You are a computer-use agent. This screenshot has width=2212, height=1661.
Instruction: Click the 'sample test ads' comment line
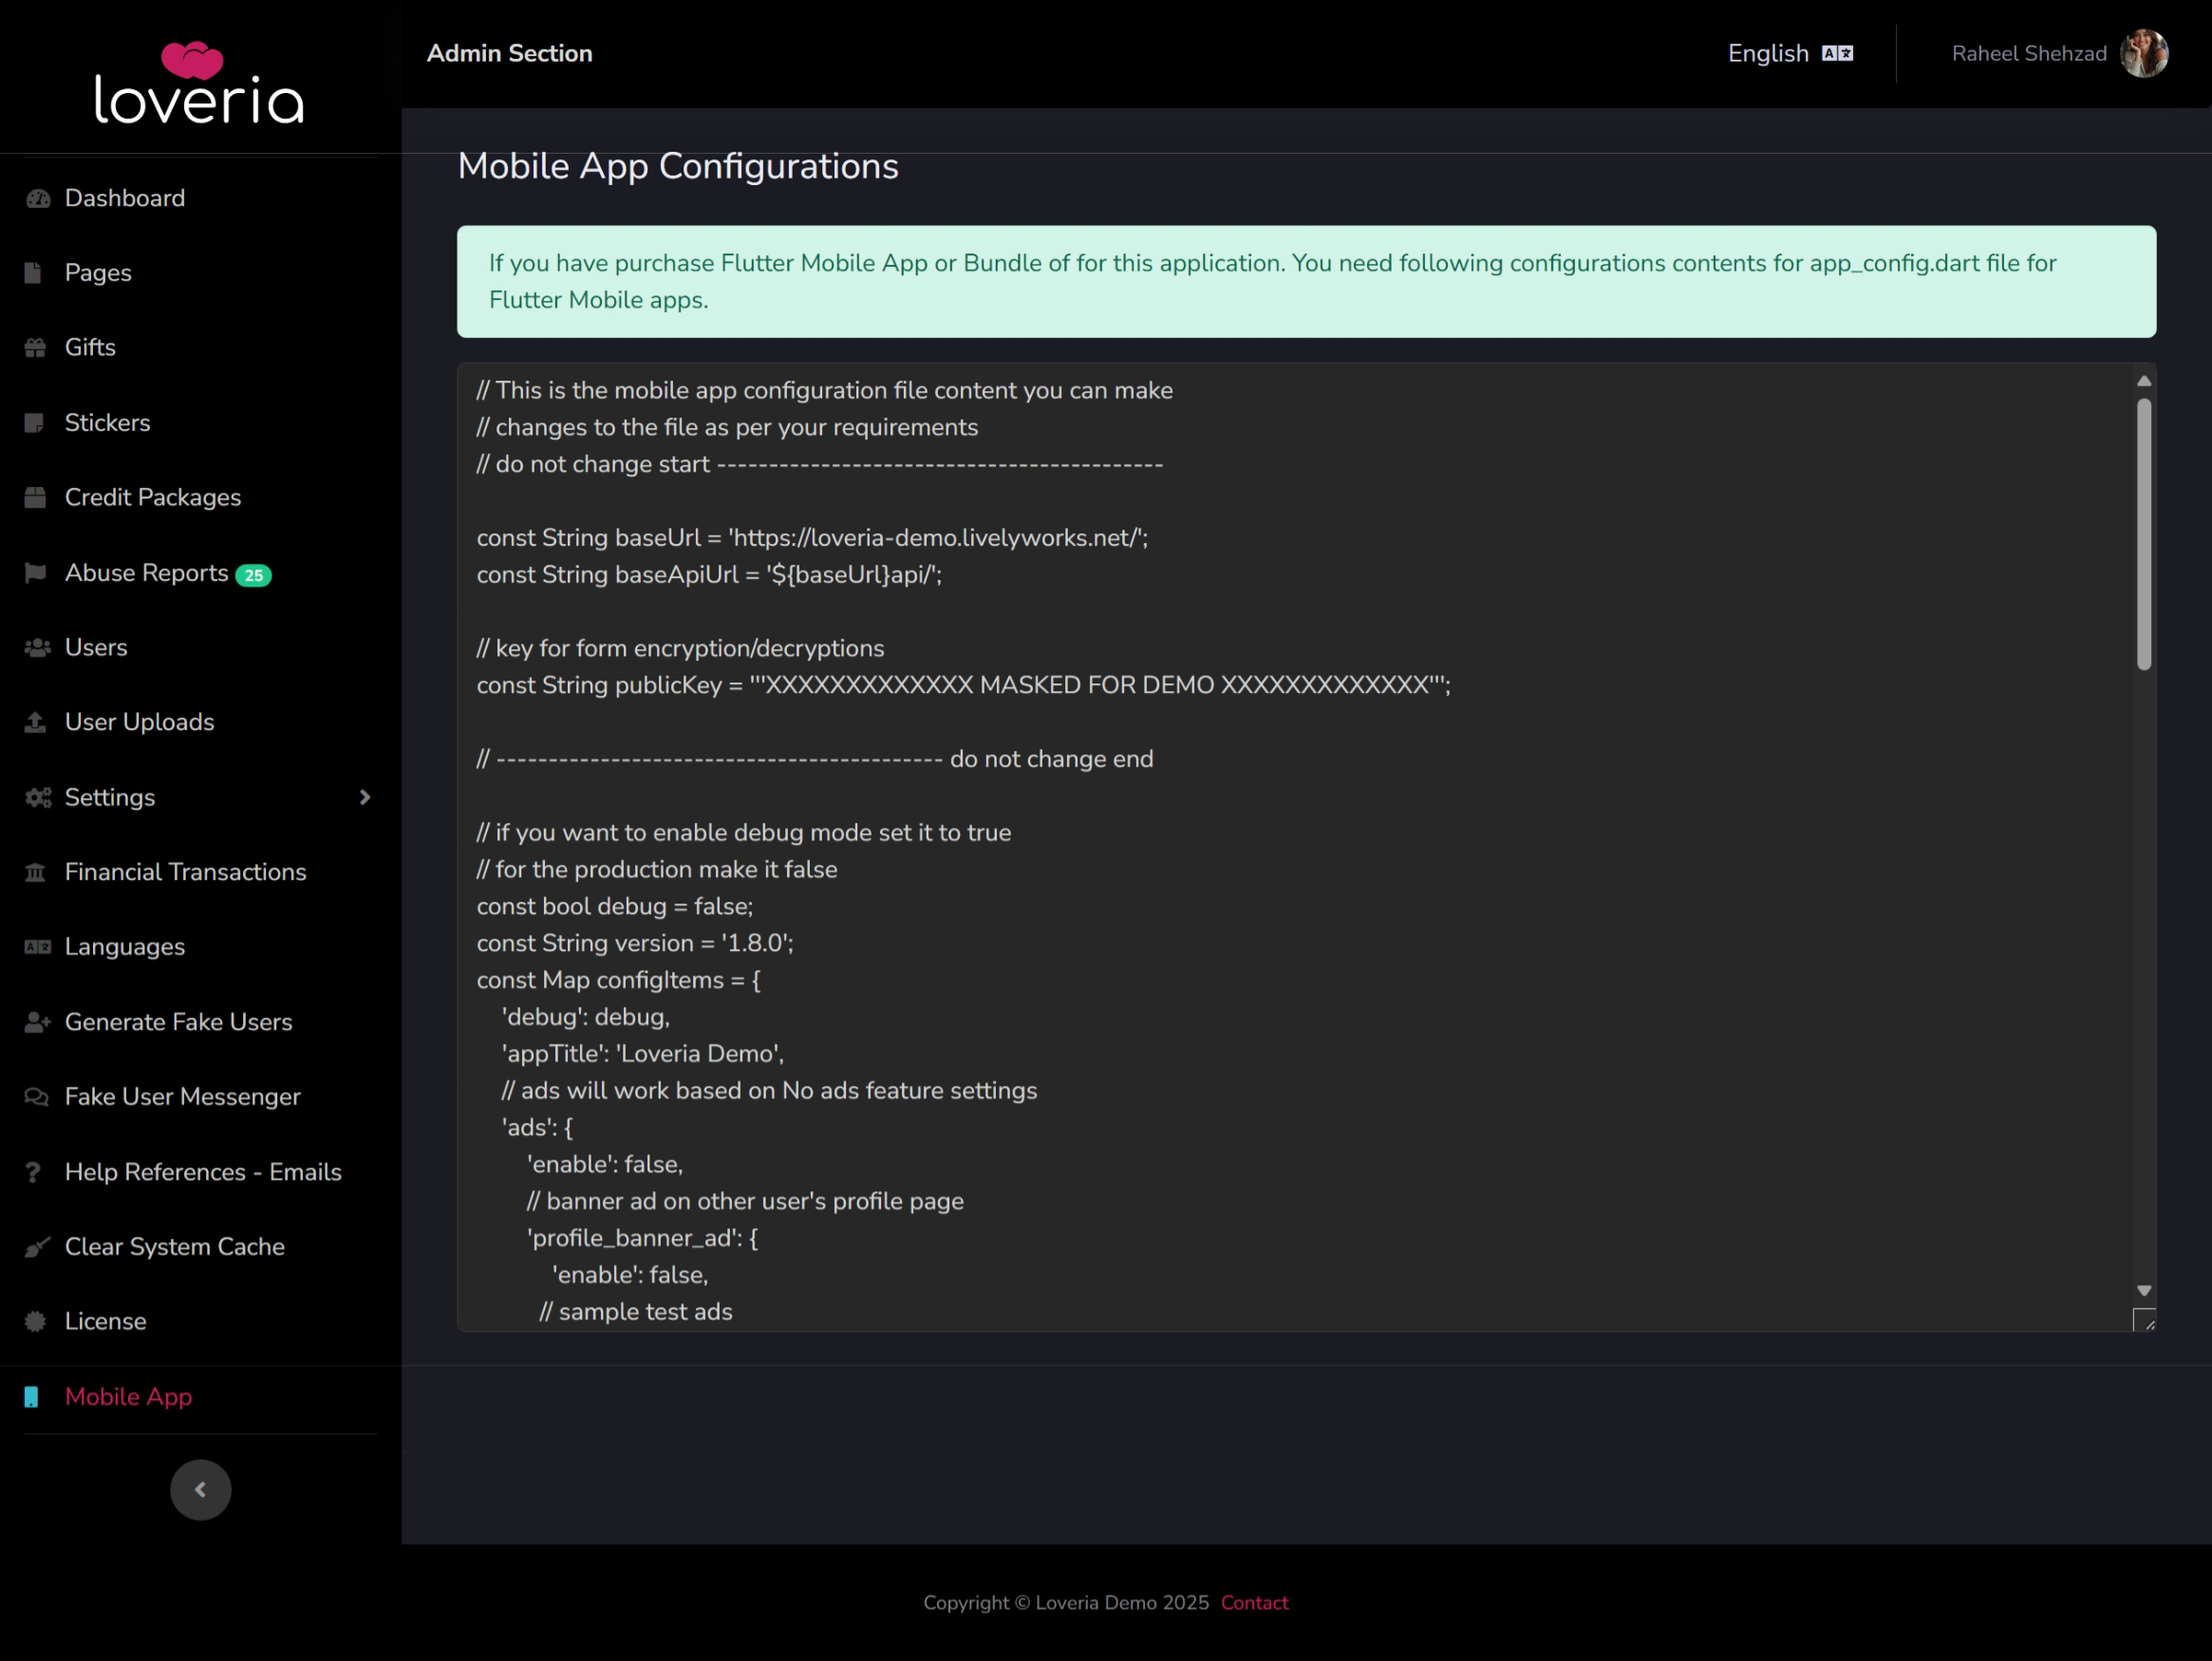636,1312
